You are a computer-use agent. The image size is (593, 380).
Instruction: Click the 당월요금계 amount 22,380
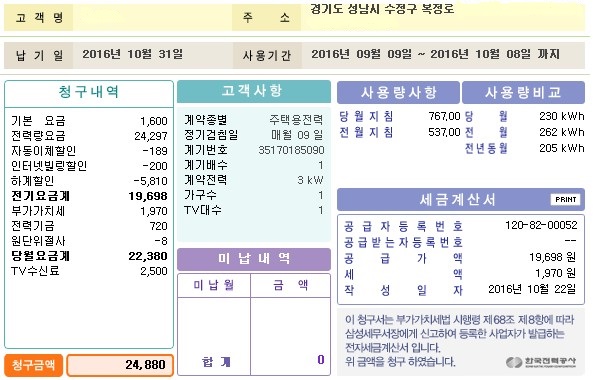point(148,256)
